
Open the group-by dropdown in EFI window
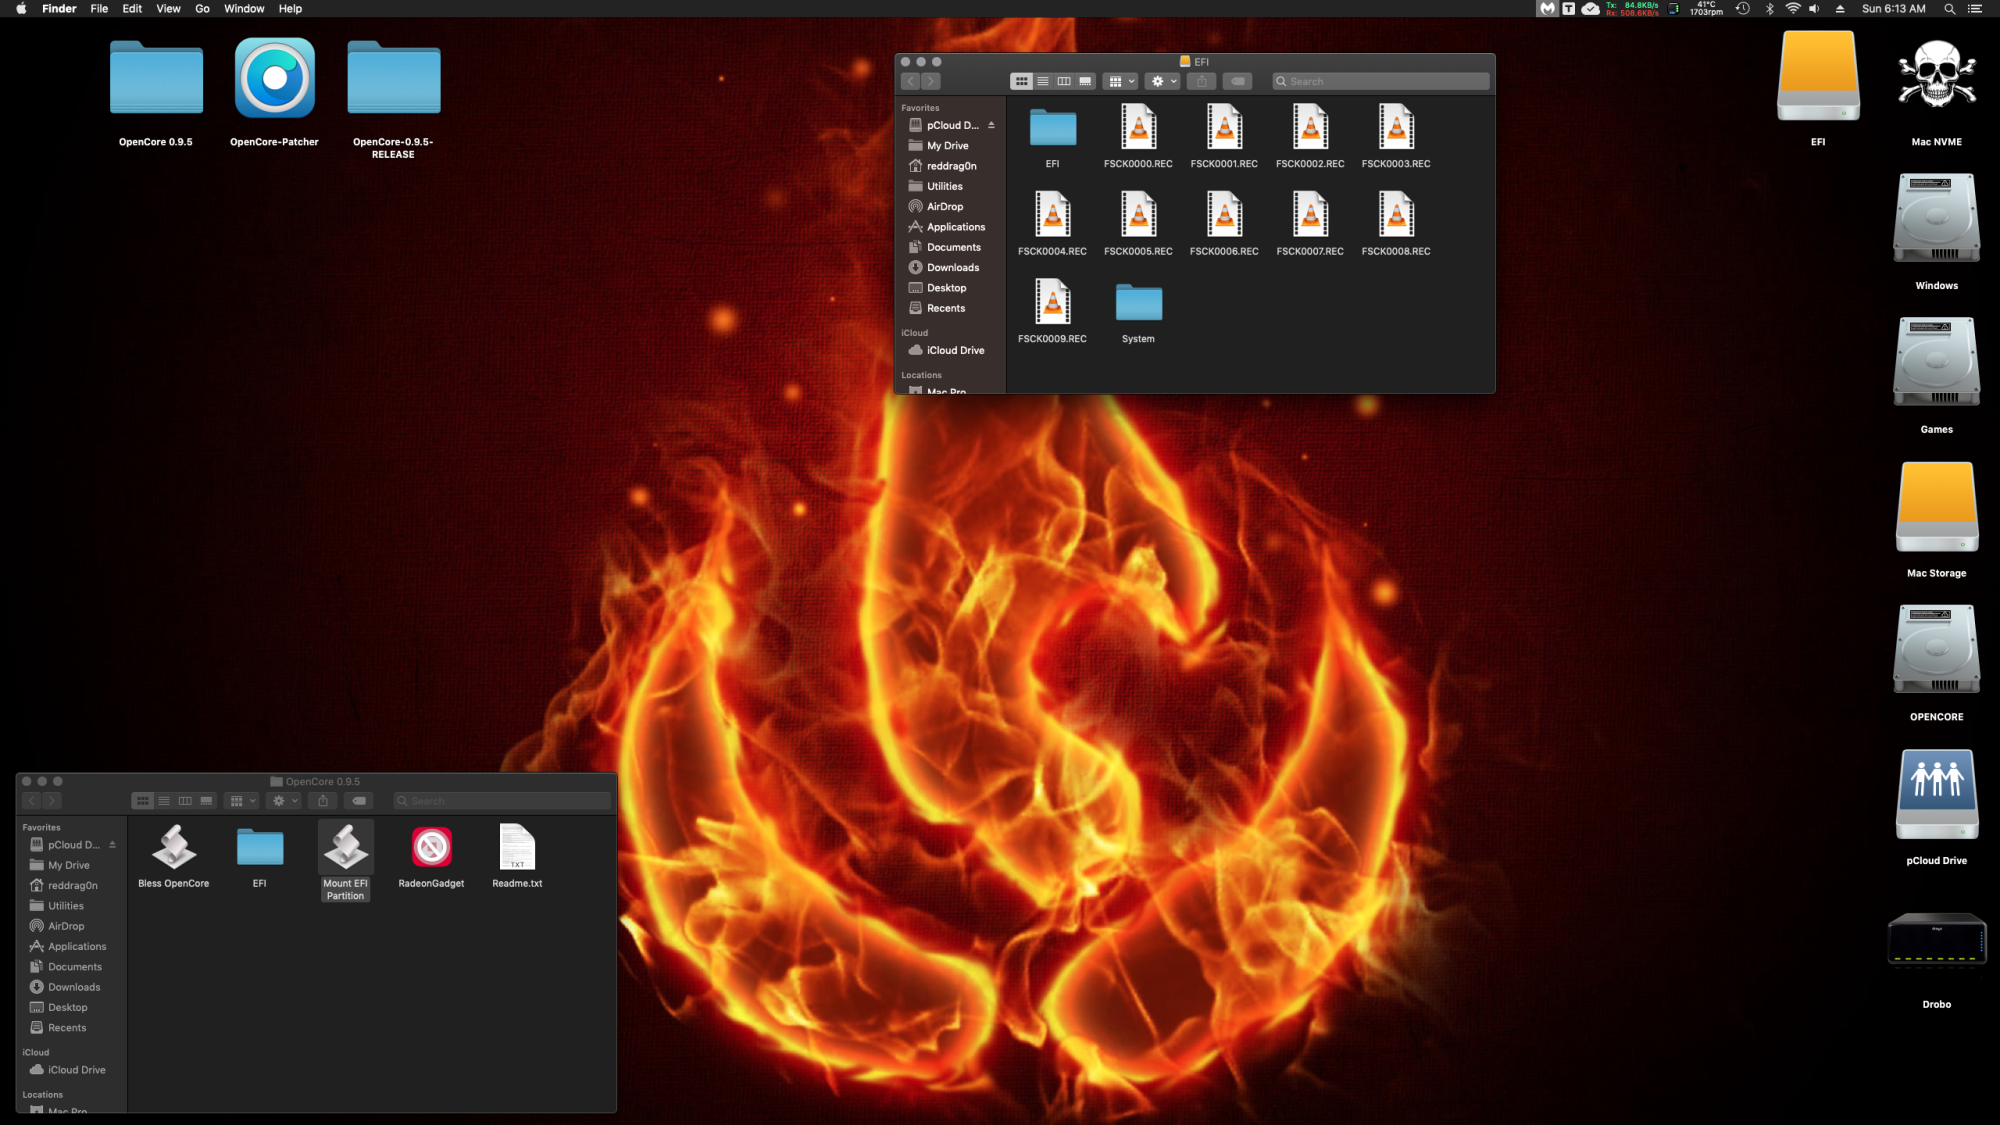tap(1121, 81)
